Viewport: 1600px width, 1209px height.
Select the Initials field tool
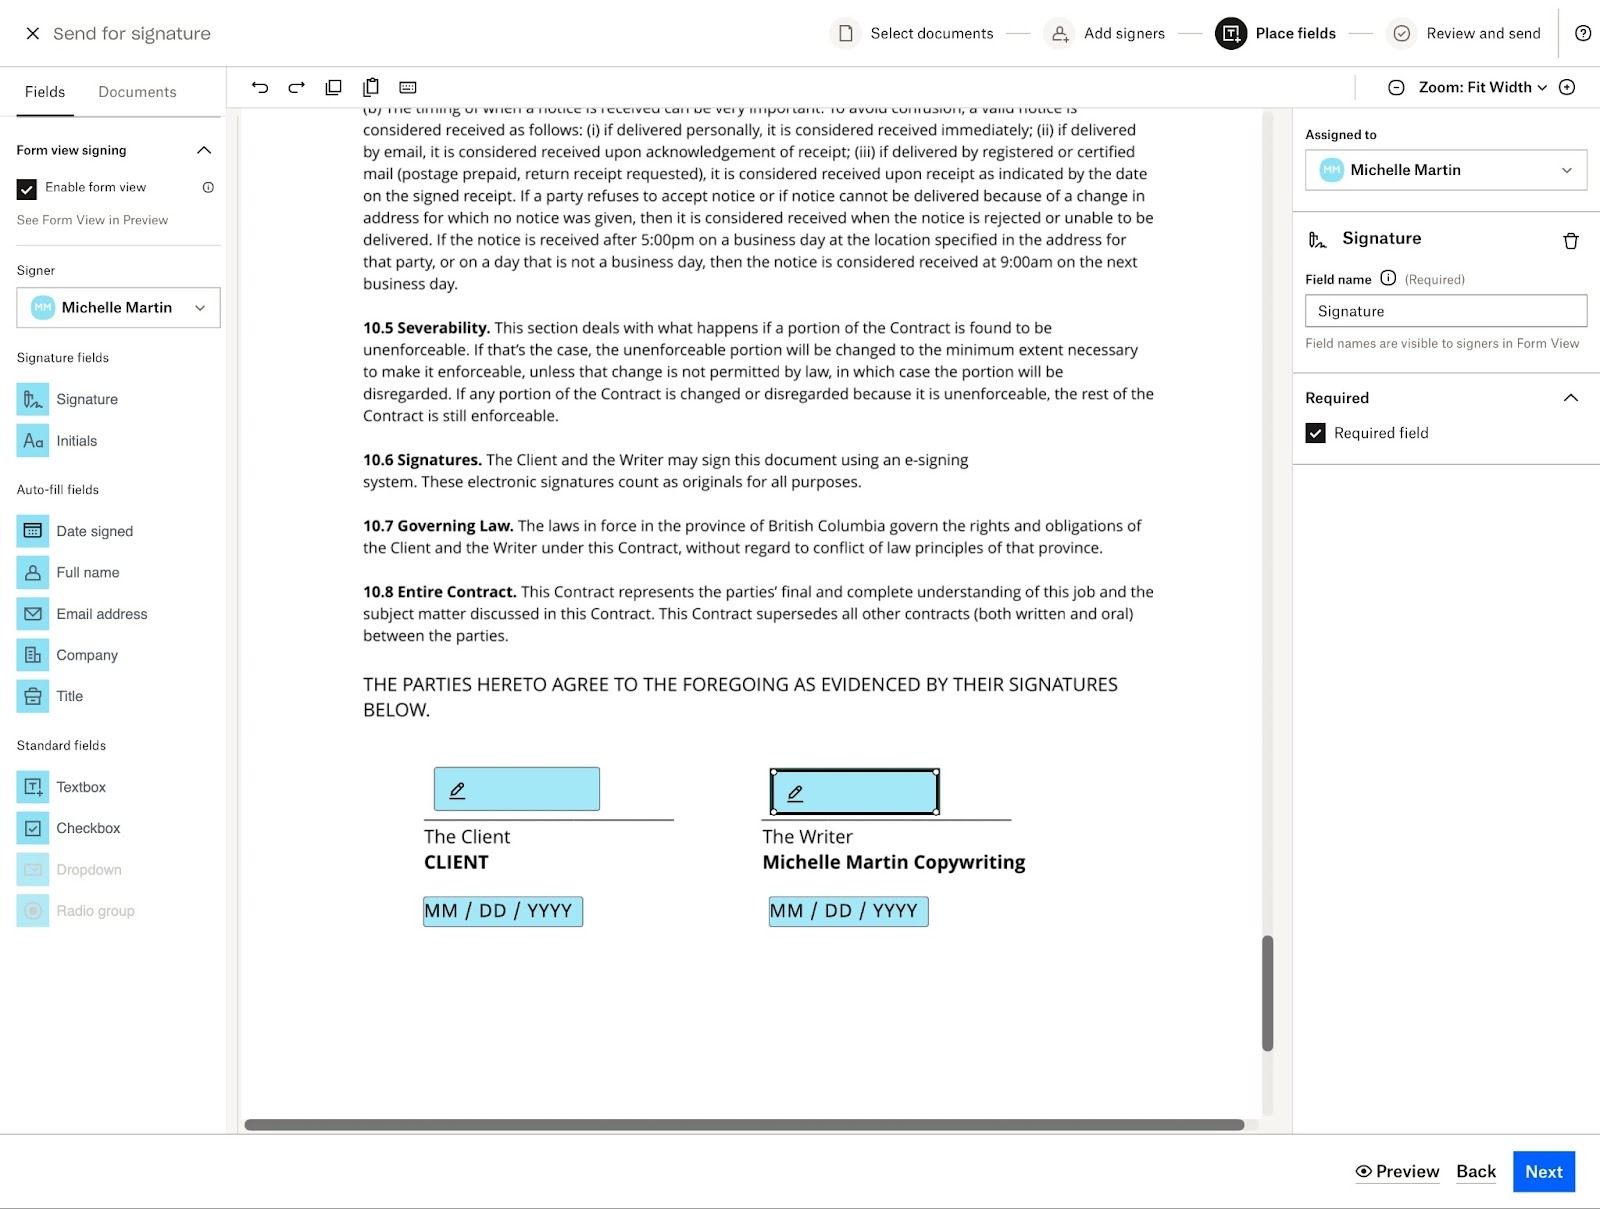(x=78, y=441)
